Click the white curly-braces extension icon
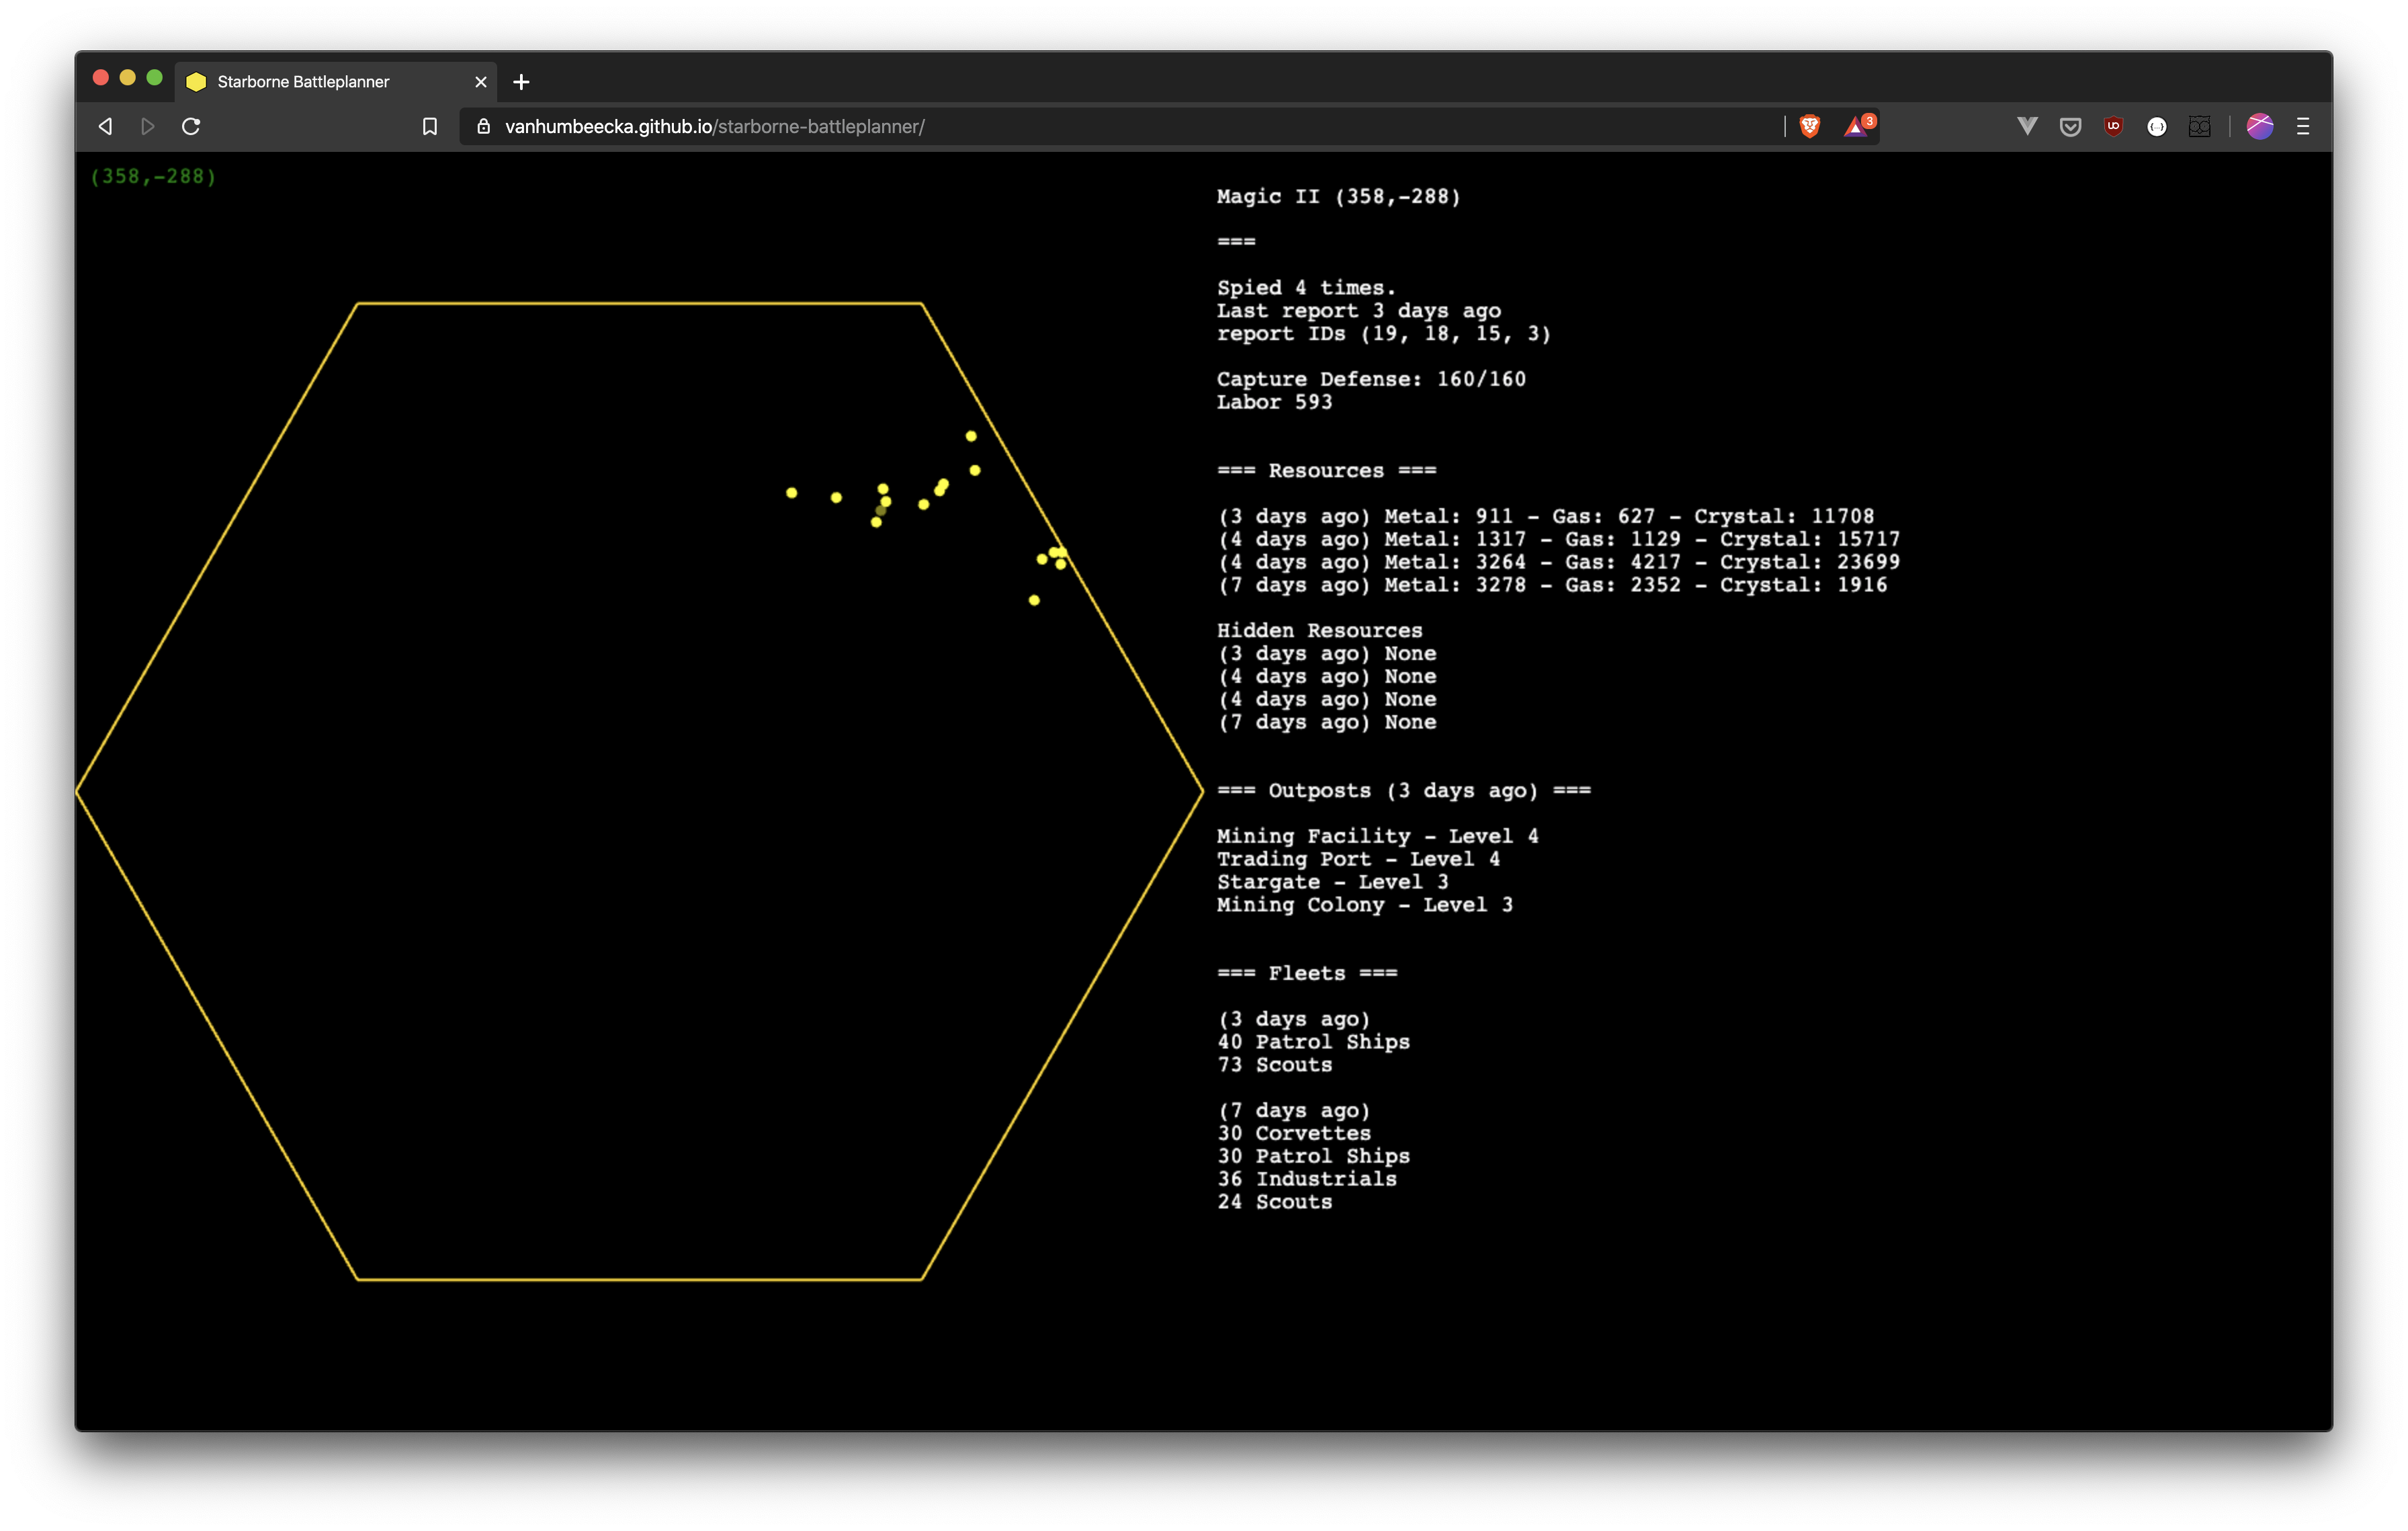Screen dimensions: 2408x1531 click(2157, 126)
